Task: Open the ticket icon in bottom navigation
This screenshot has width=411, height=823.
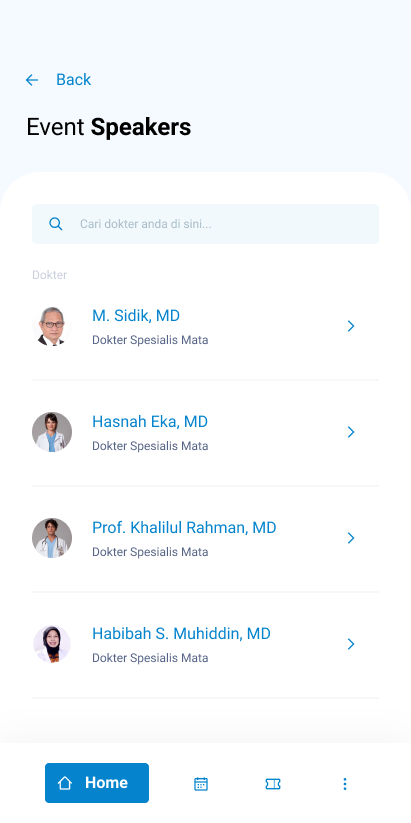Action: 273,784
